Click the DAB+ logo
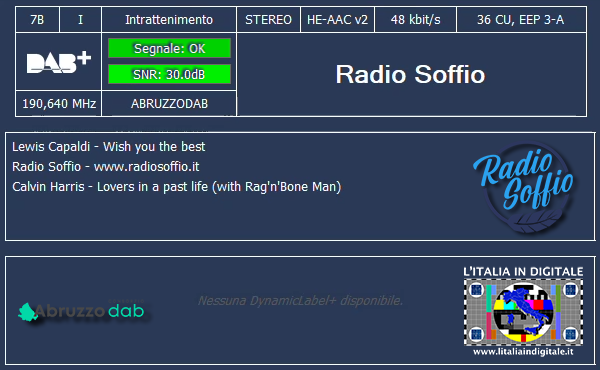 point(59,63)
